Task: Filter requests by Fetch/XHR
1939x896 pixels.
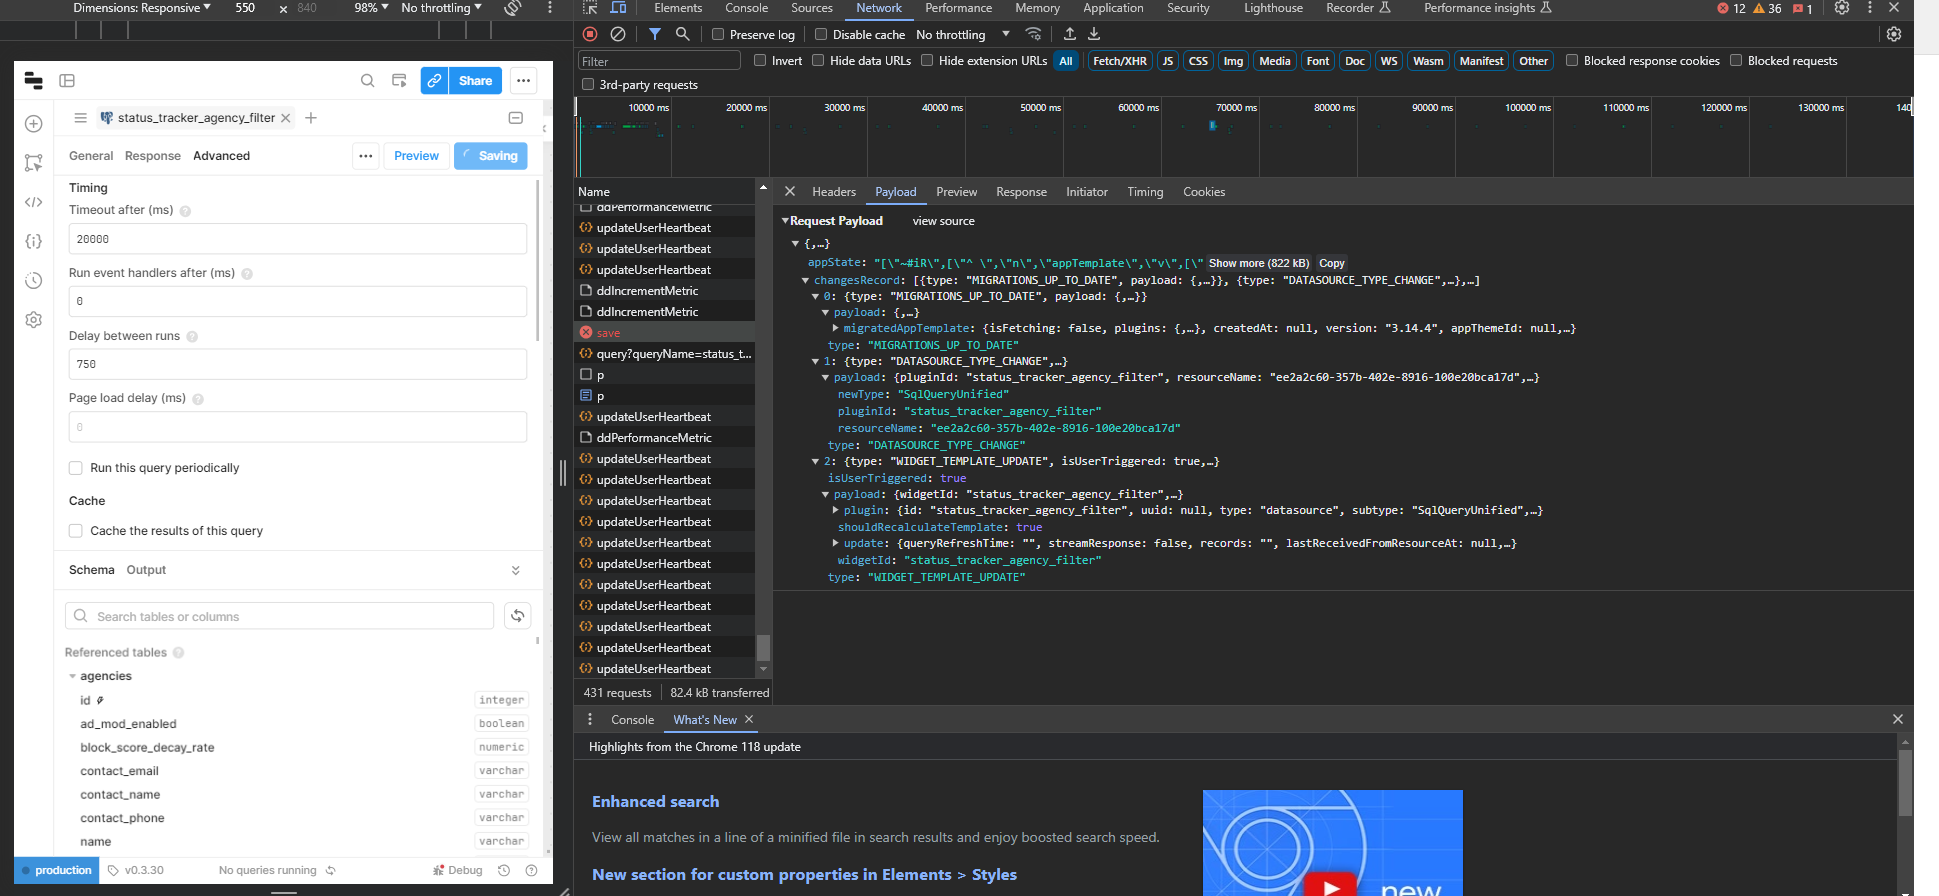Action: coord(1120,61)
